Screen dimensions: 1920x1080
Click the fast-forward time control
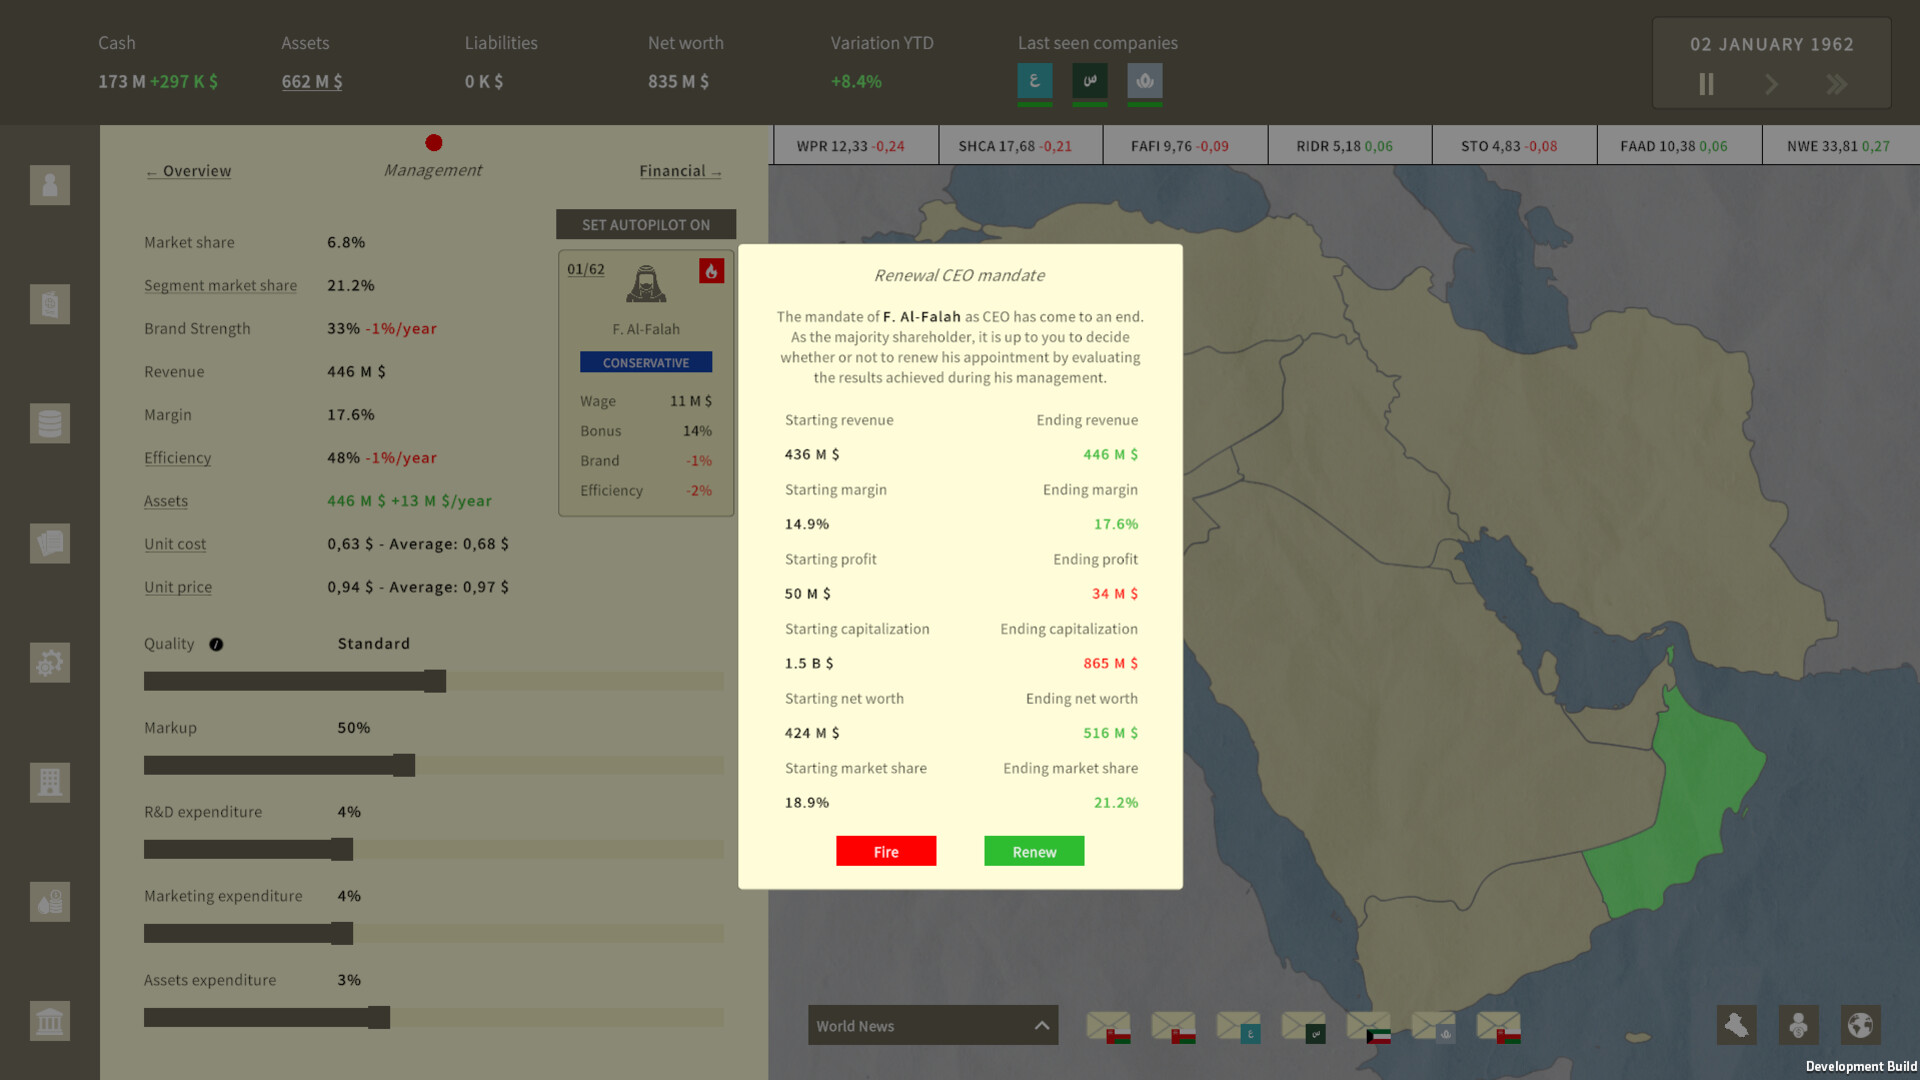coord(1837,85)
